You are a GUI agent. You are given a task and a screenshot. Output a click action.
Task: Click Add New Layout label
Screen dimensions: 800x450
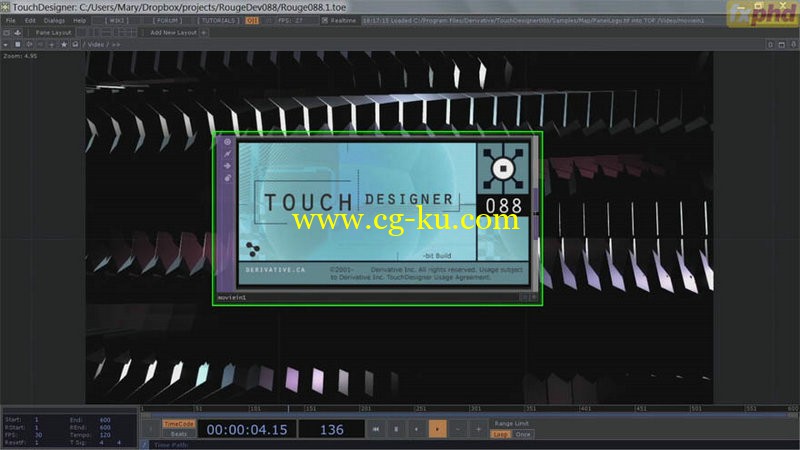click(173, 33)
